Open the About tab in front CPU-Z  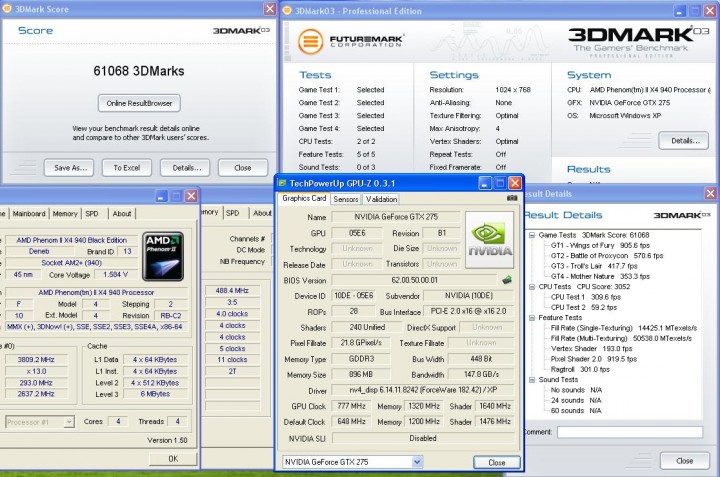tap(122, 213)
